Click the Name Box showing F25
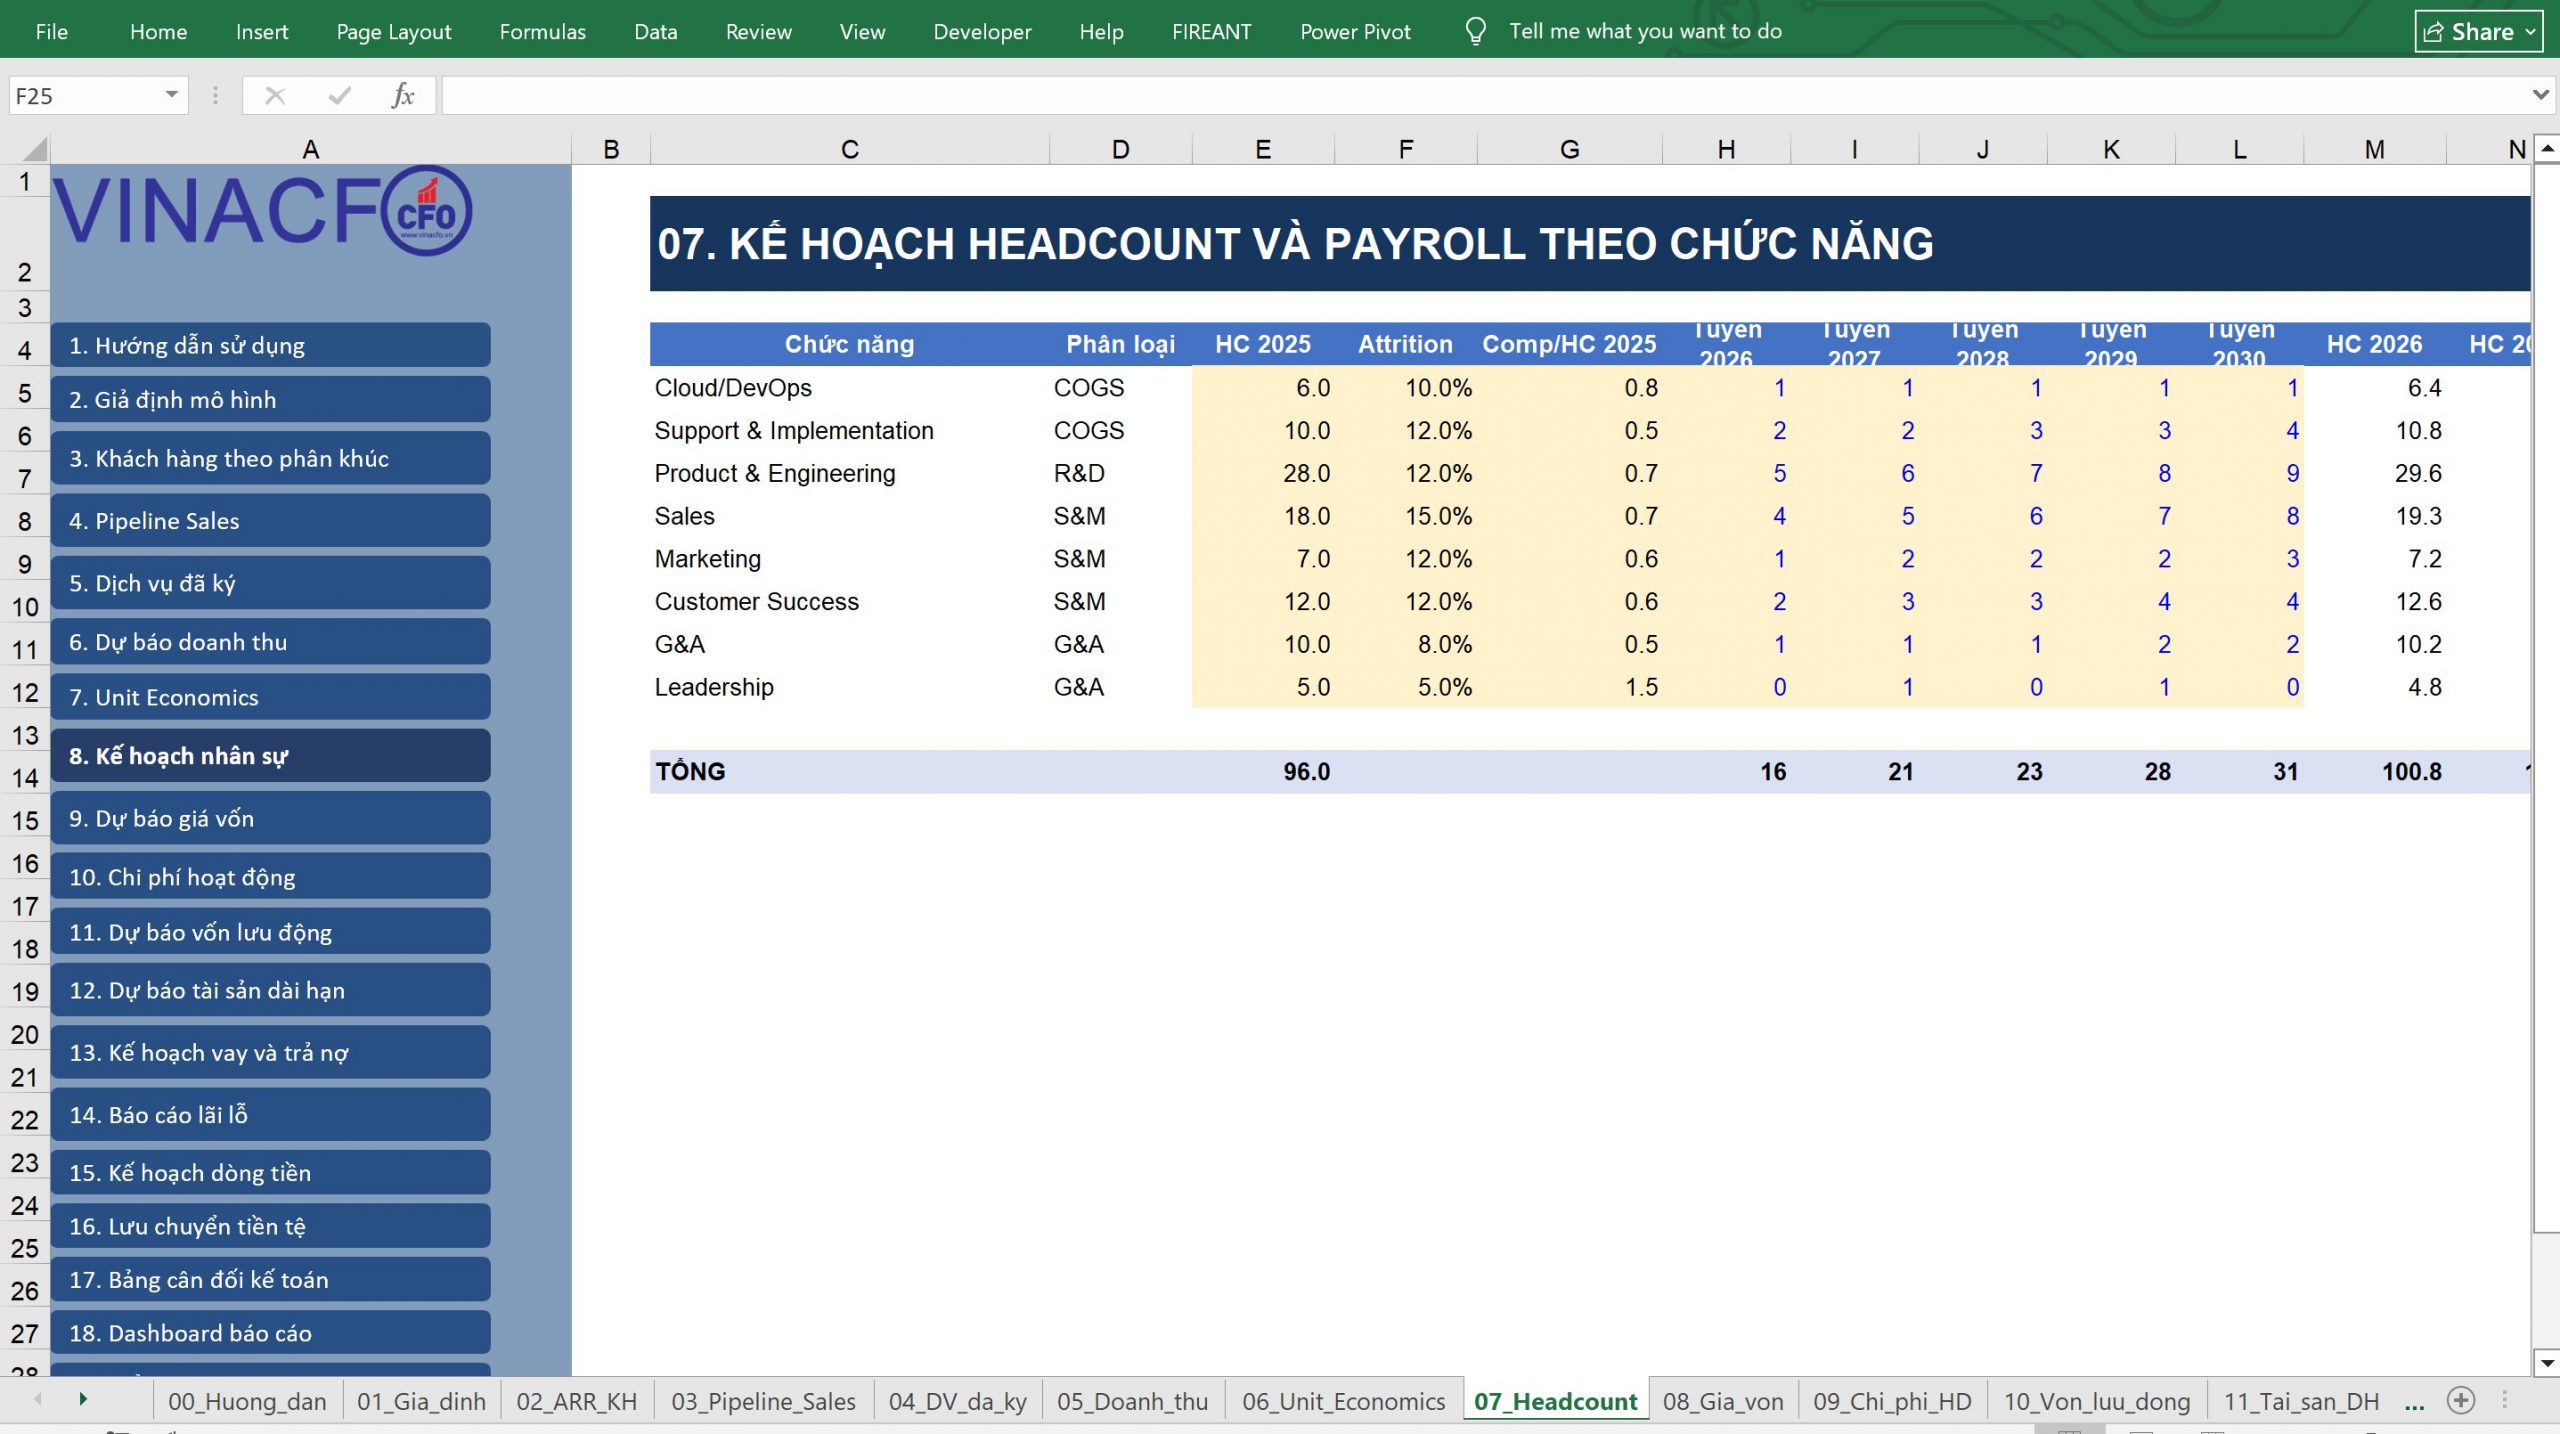Screen dimensions: 2560x1434 85,96
